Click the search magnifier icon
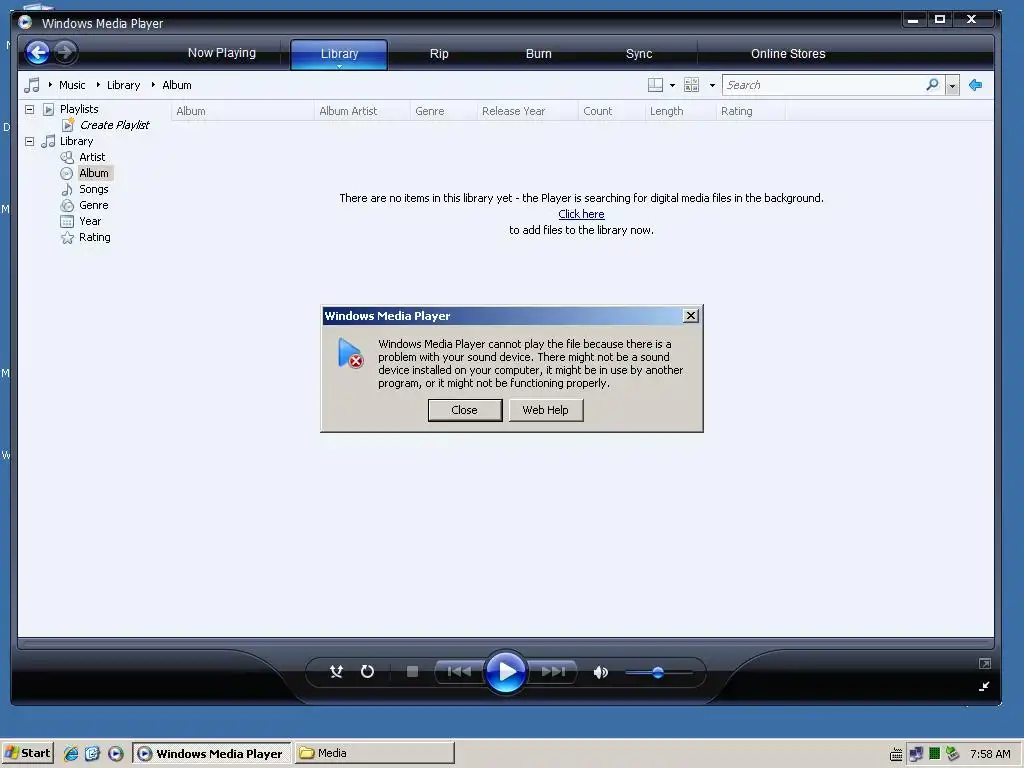The height and width of the screenshot is (768, 1024). (933, 85)
